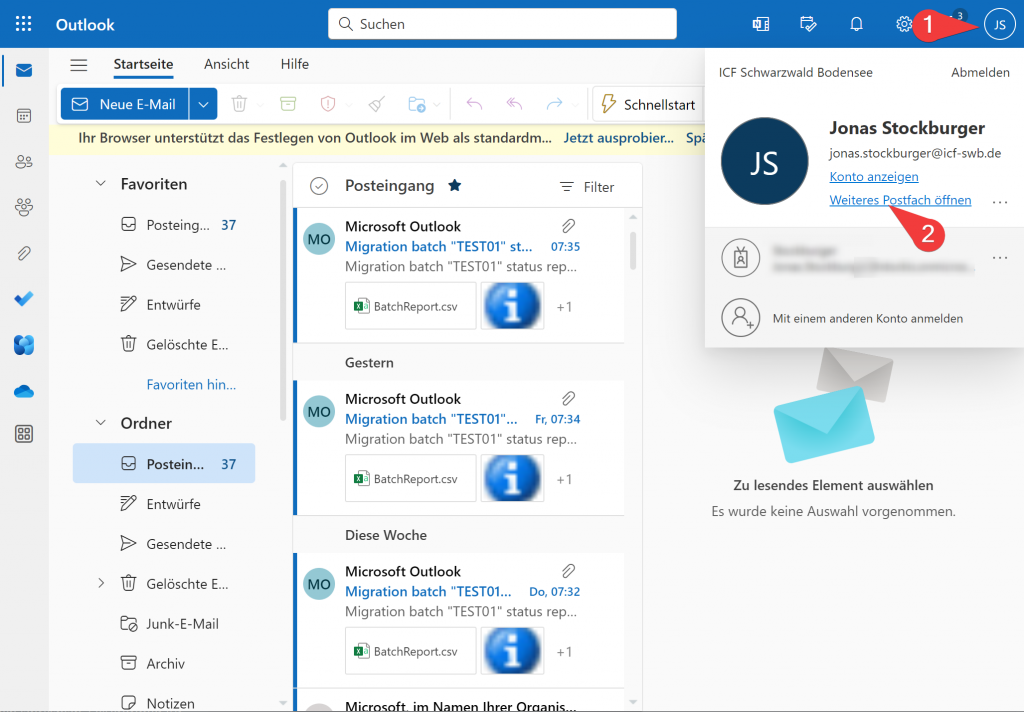The image size is (1024, 712).
Task: Open the BatchReport.csv attachment in first email
Action: (408, 307)
